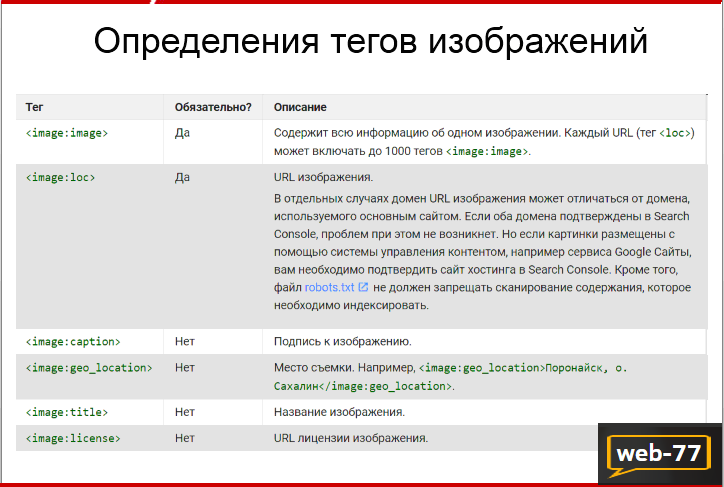Select the <image:caption> tag cell
Image resolution: width=724 pixels, height=487 pixels.
point(73,342)
